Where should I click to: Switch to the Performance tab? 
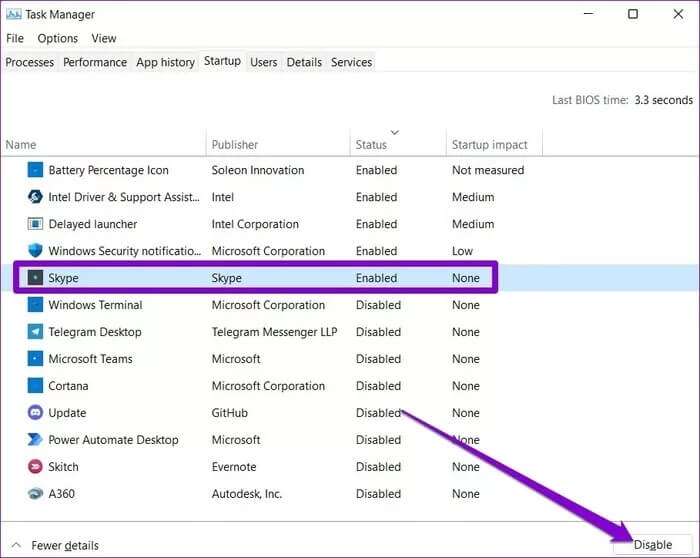[x=95, y=62]
